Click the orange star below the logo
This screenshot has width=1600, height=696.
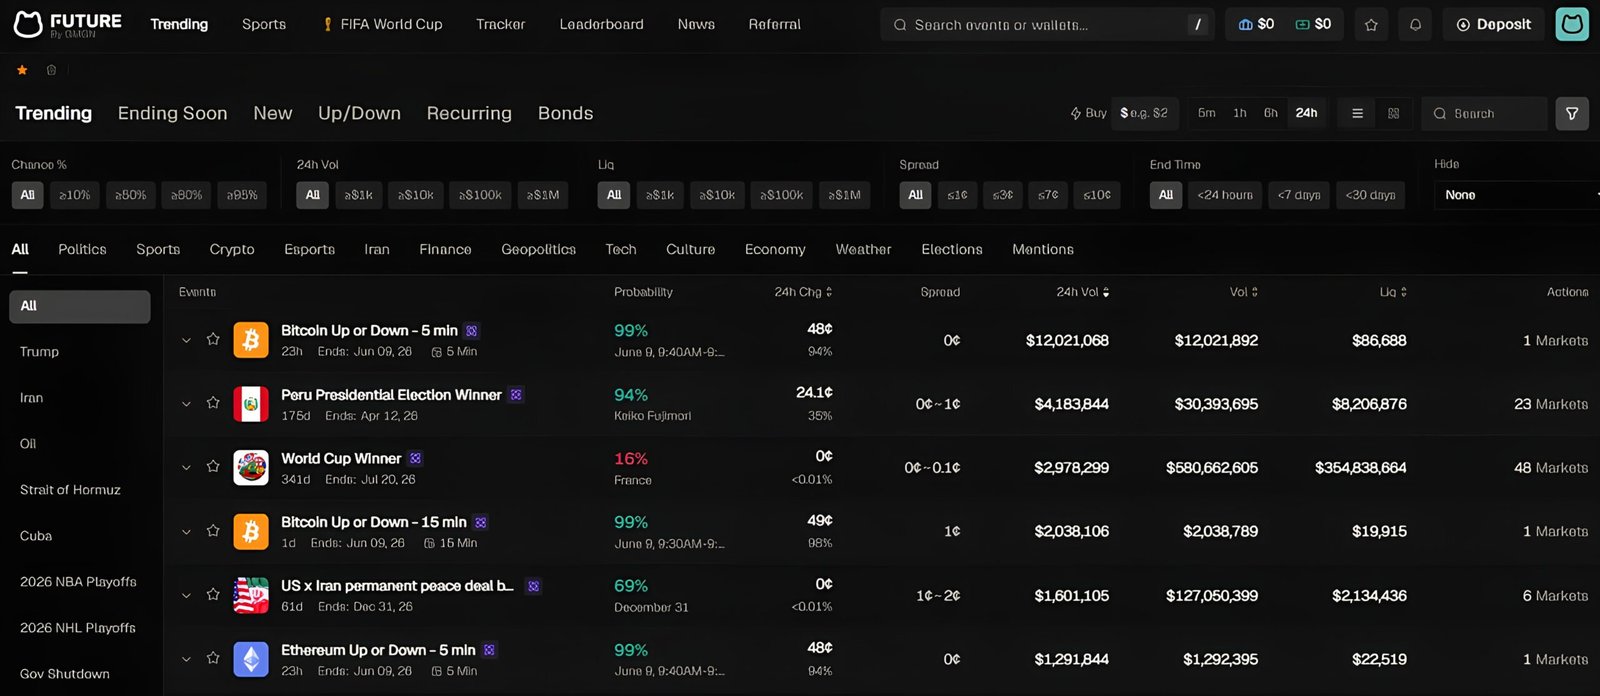(22, 70)
